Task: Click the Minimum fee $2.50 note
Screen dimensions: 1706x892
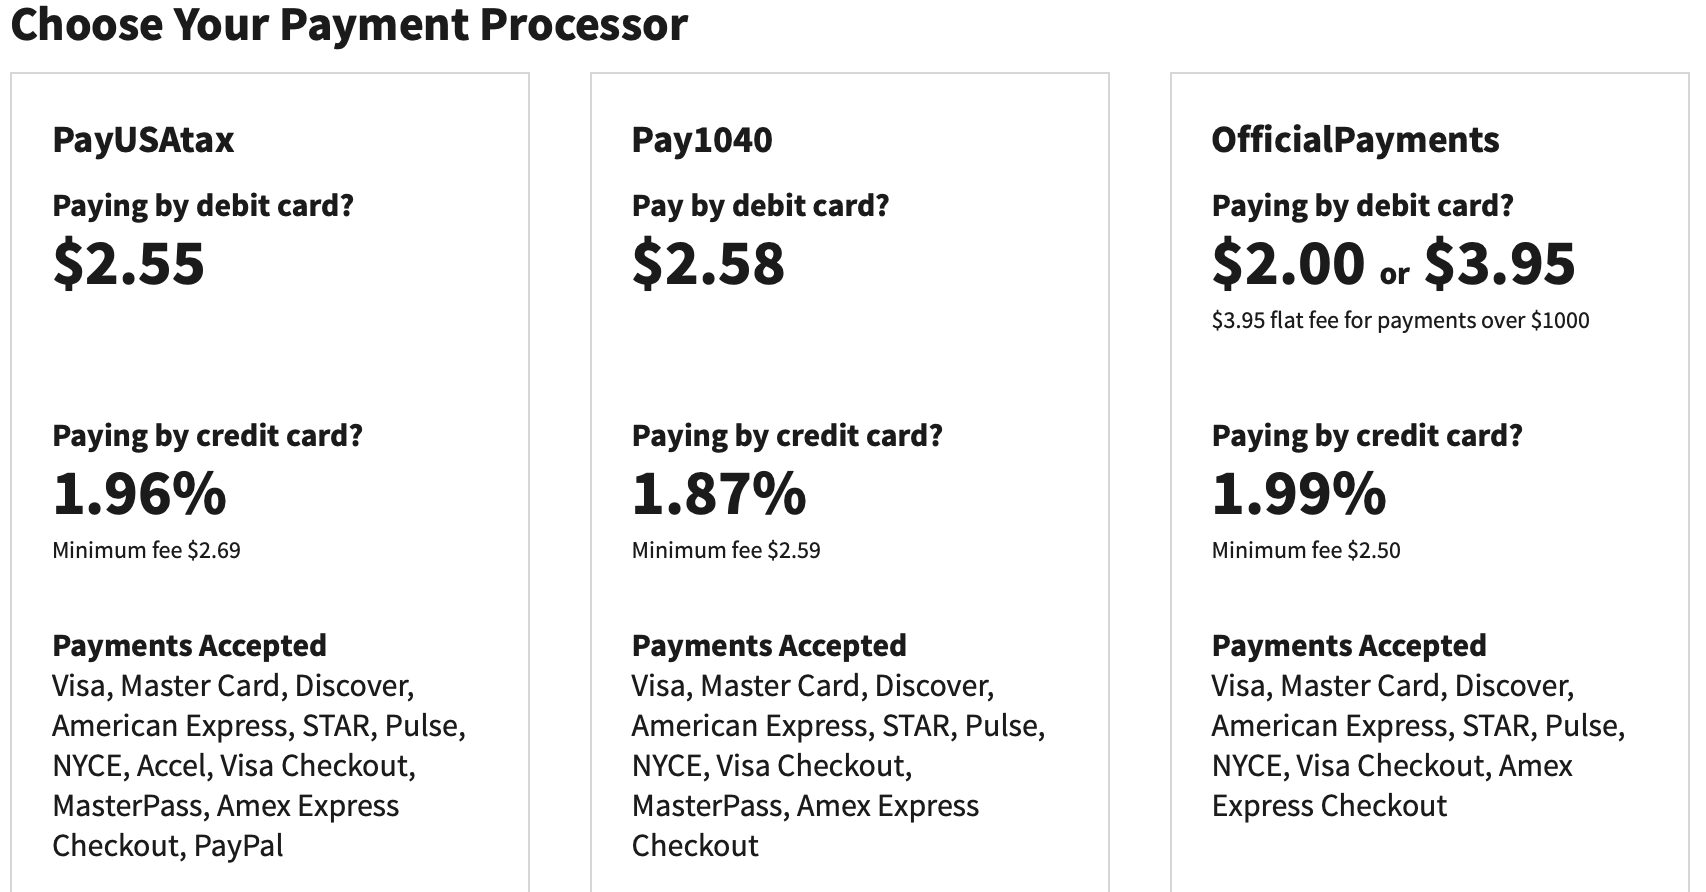Action: [1306, 550]
